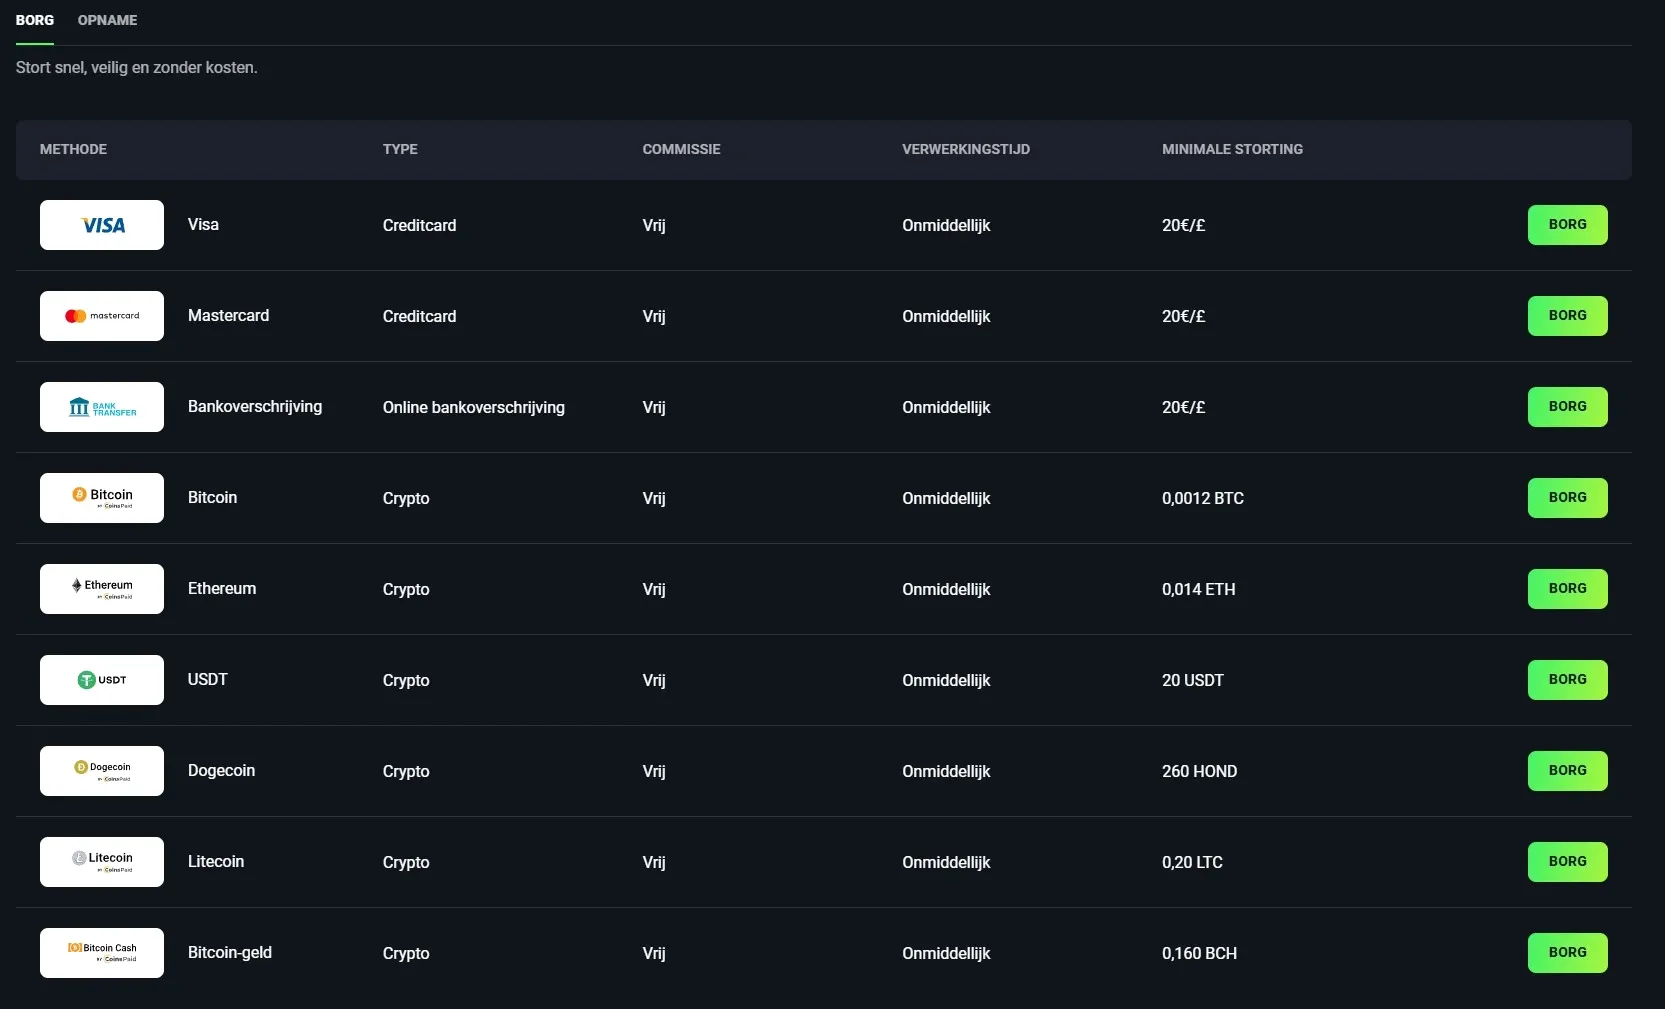Select the Bankoverschrijving method name
This screenshot has height=1009, width=1665.
(255, 407)
